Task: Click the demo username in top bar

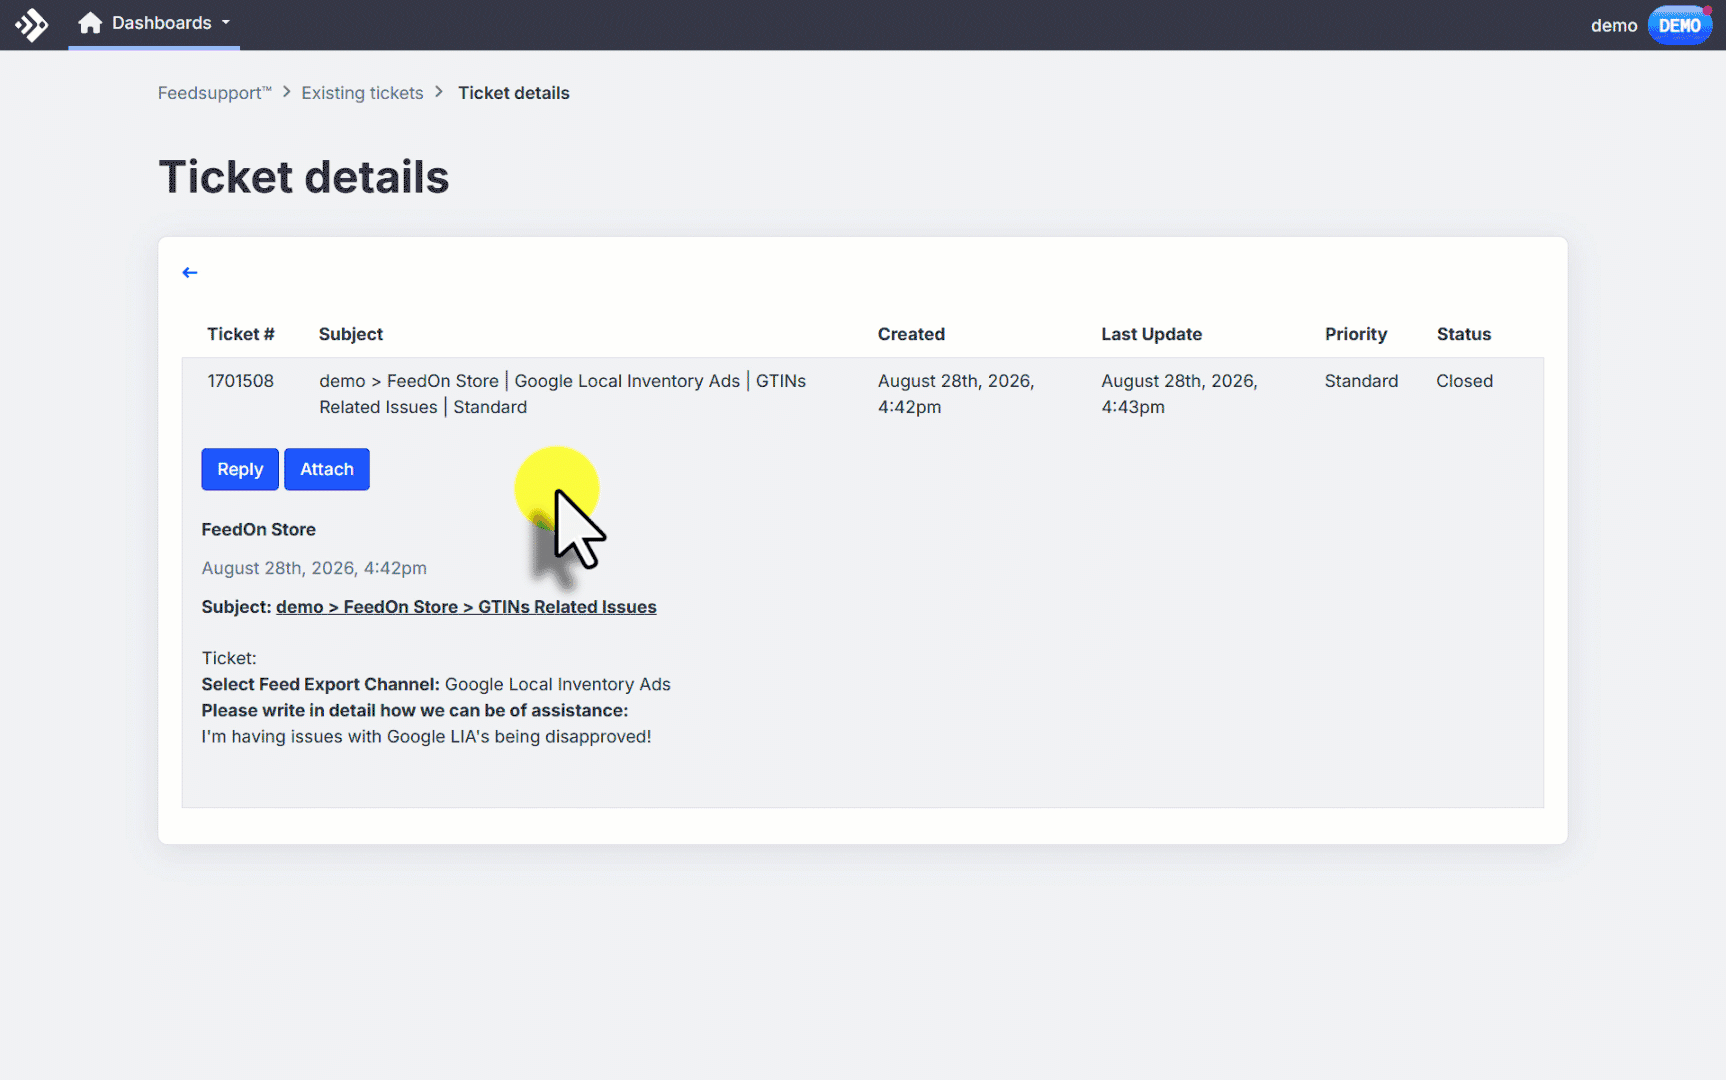Action: (x=1613, y=25)
